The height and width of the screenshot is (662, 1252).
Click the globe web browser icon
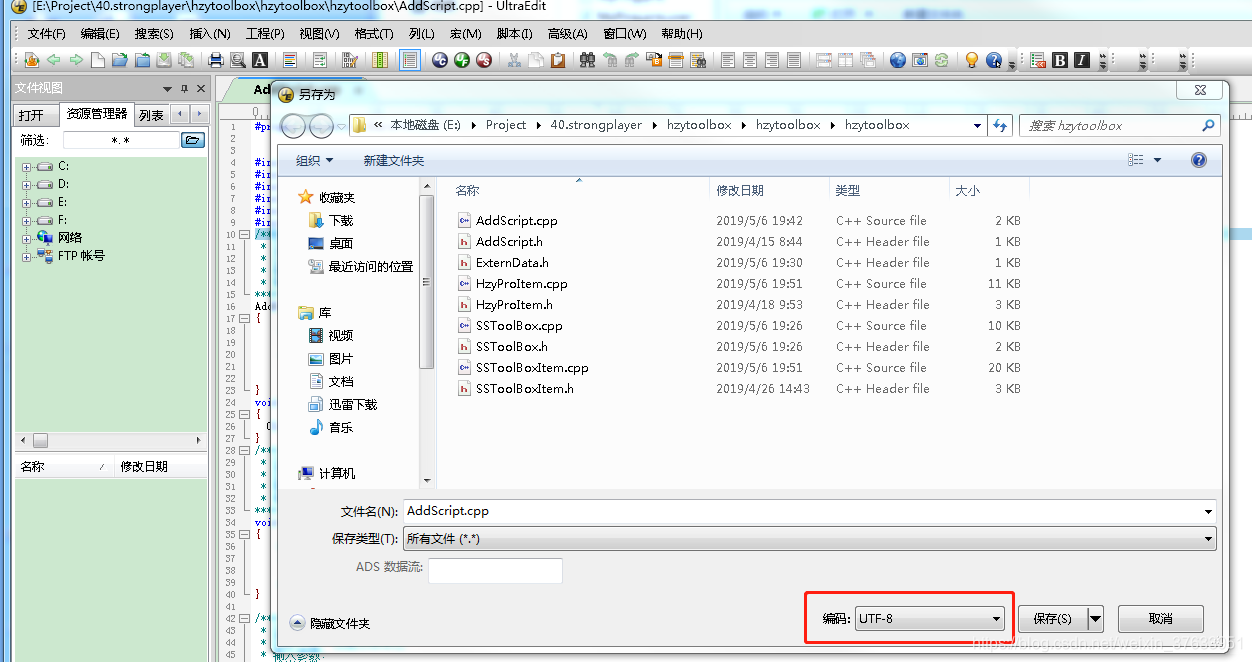(x=897, y=60)
